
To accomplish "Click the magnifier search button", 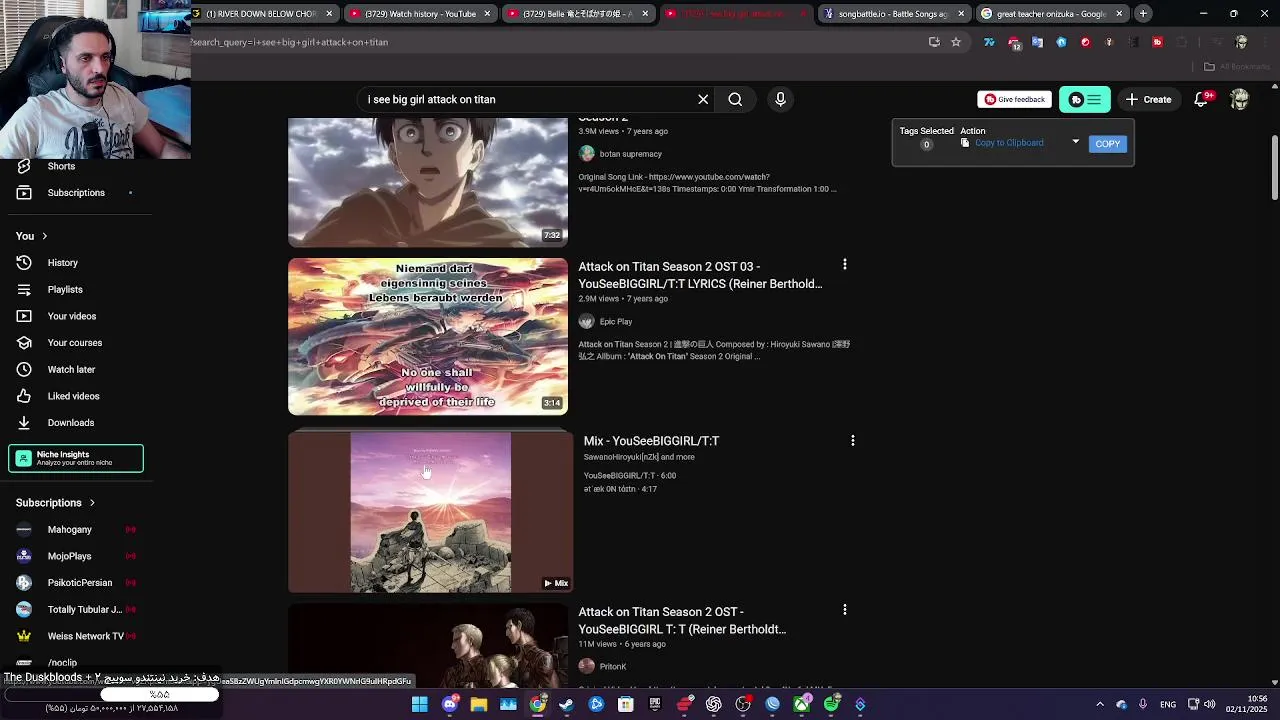I will 735,99.
